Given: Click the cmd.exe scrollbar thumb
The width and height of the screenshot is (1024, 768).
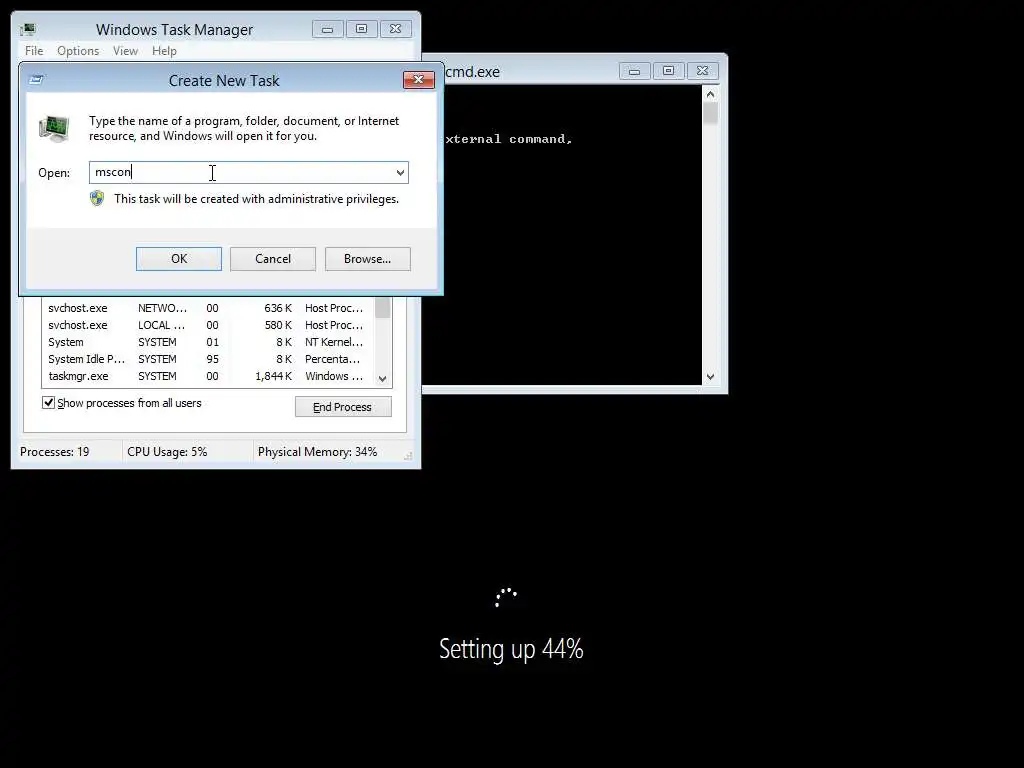Looking at the screenshot, I should point(711,114).
